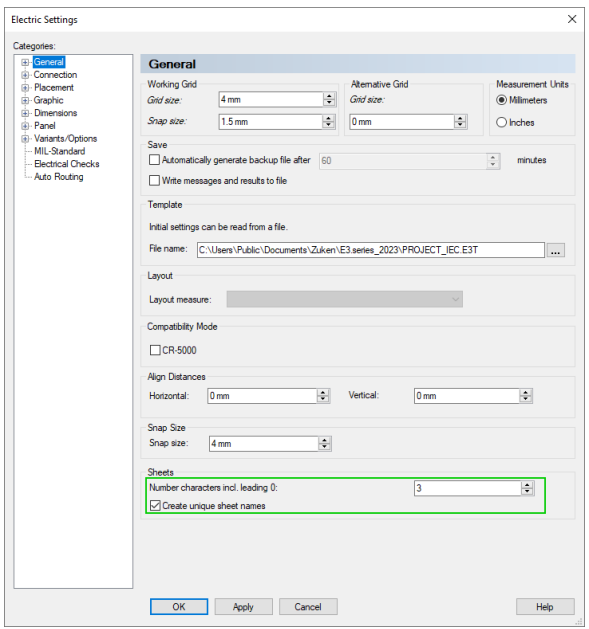Expand the Variants/Options tree node
589x629 pixels.
pos(25,139)
